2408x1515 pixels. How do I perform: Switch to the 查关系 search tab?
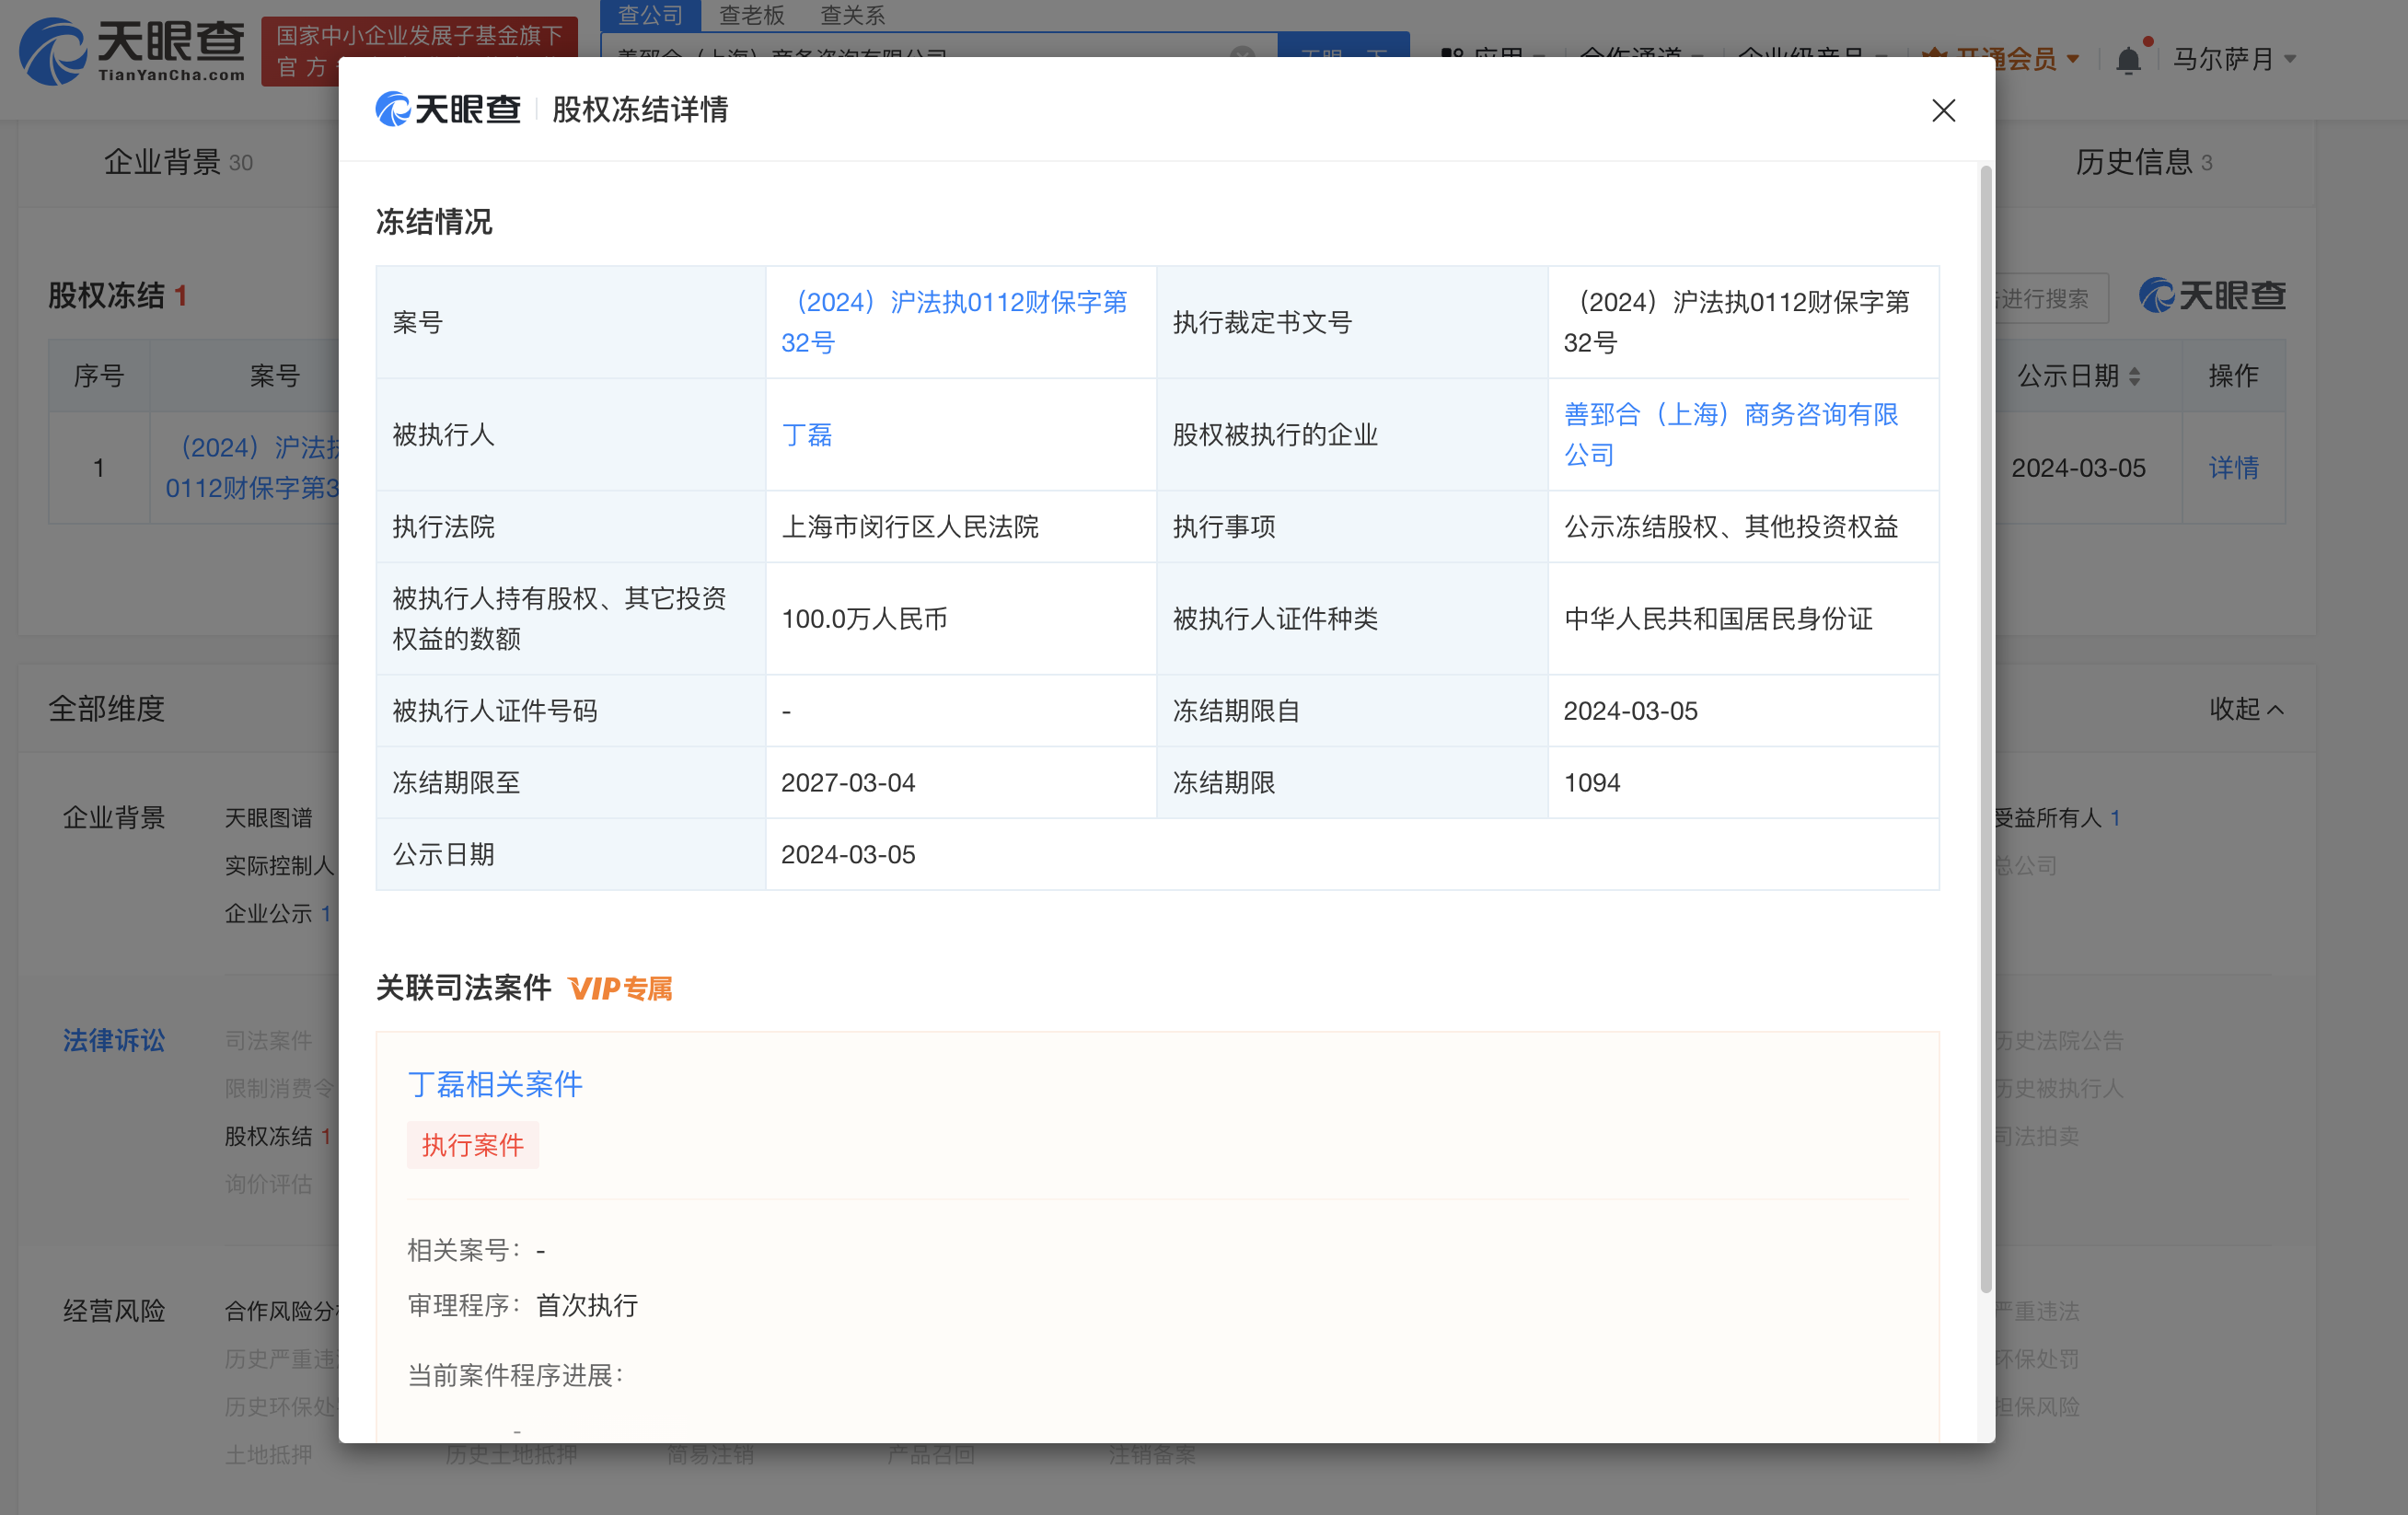pyautogui.click(x=852, y=15)
